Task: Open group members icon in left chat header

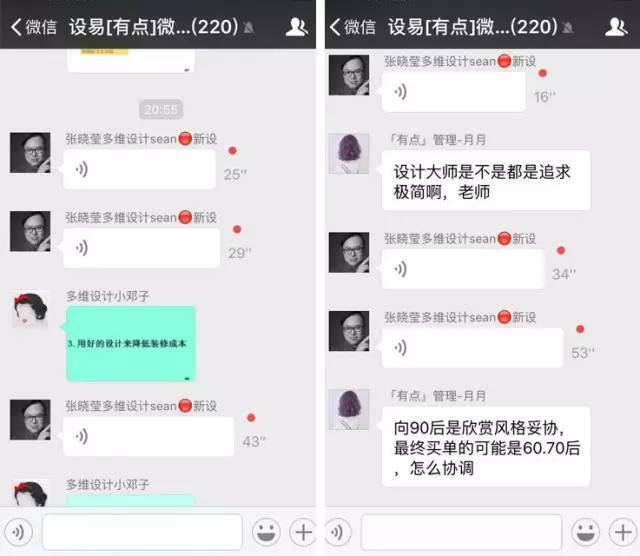Action: [296, 27]
